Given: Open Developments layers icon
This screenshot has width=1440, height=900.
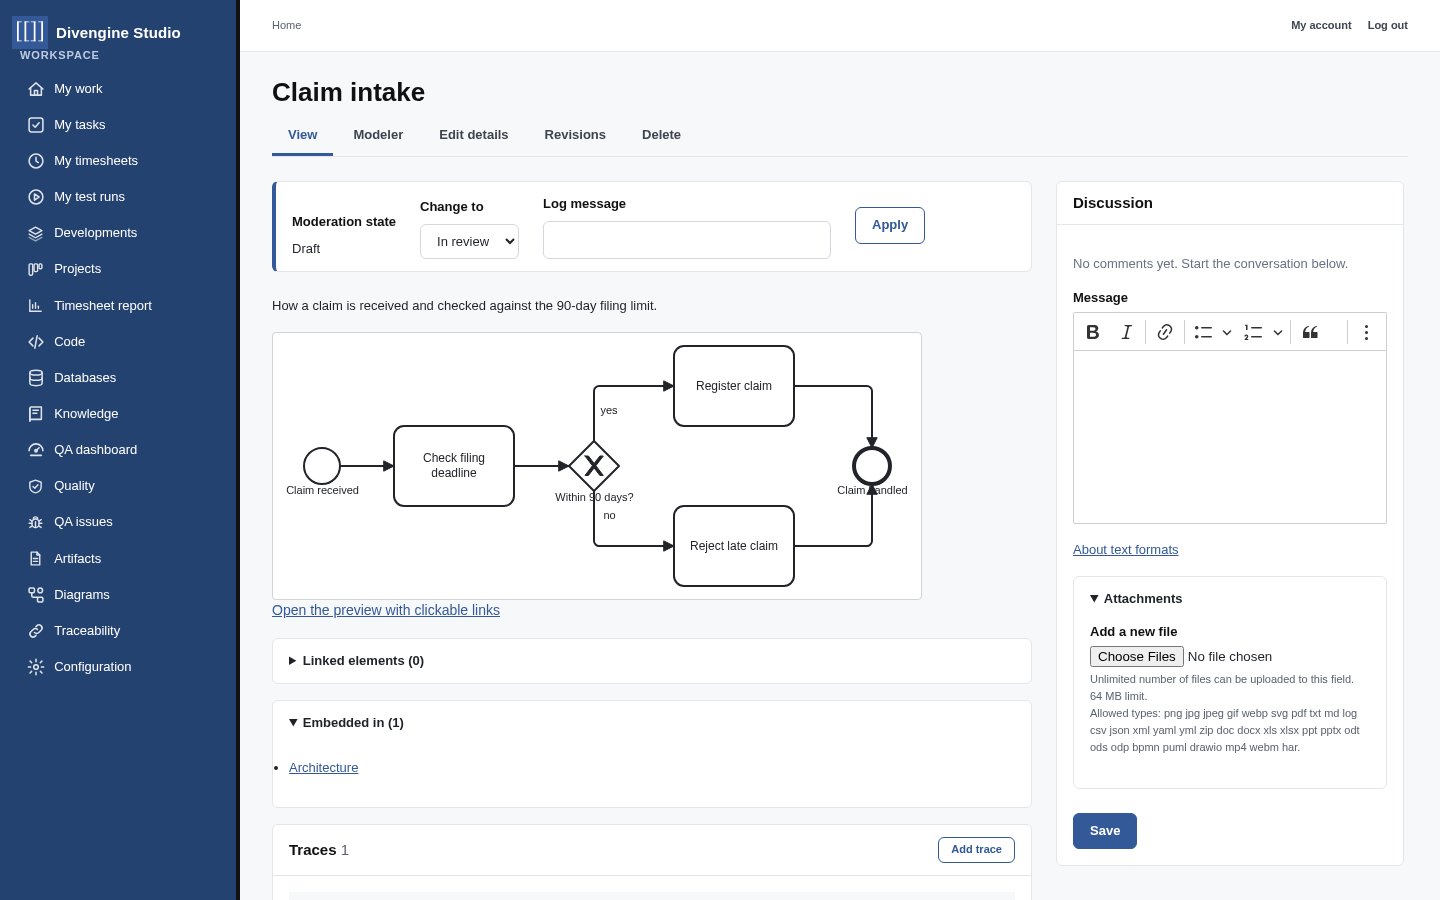Looking at the screenshot, I should pyautogui.click(x=36, y=233).
